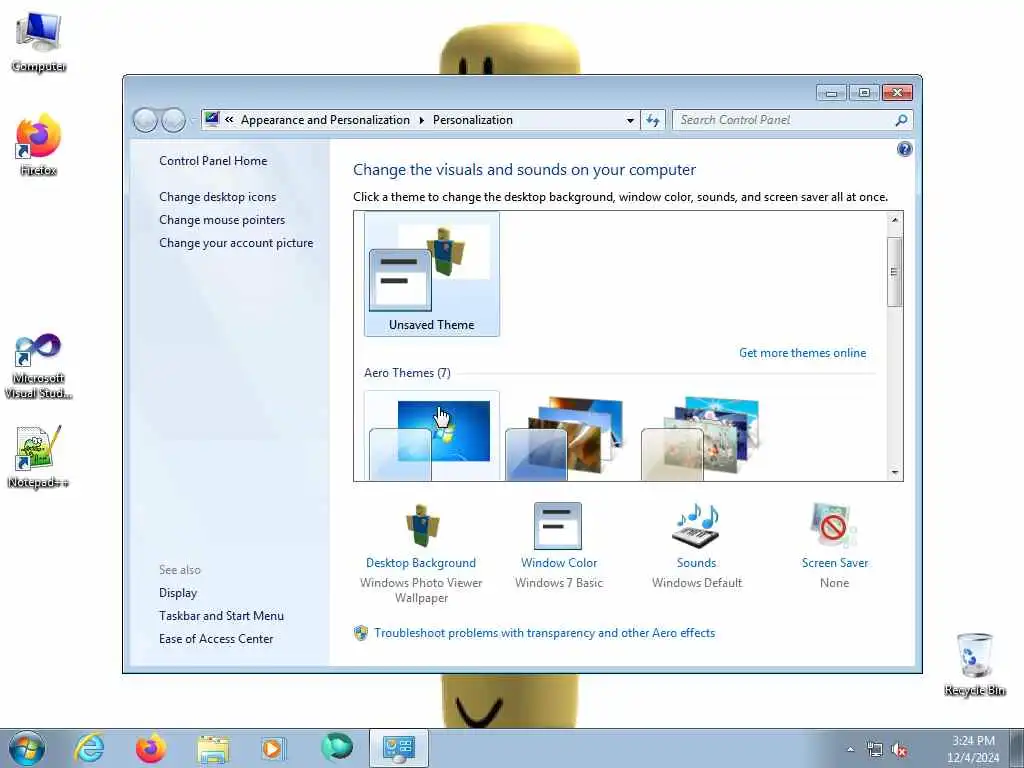The image size is (1024, 768).
Task: Click the green round taskbar application icon
Action: (x=337, y=747)
